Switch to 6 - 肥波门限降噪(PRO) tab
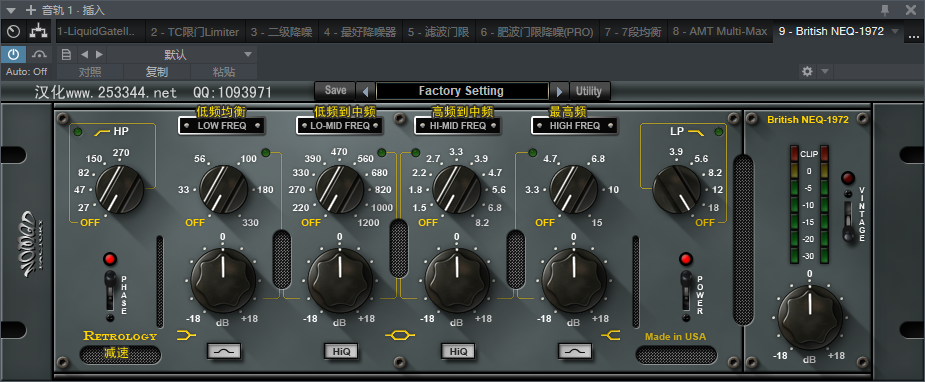Image resolution: width=925 pixels, height=382 pixels. [x=537, y=32]
